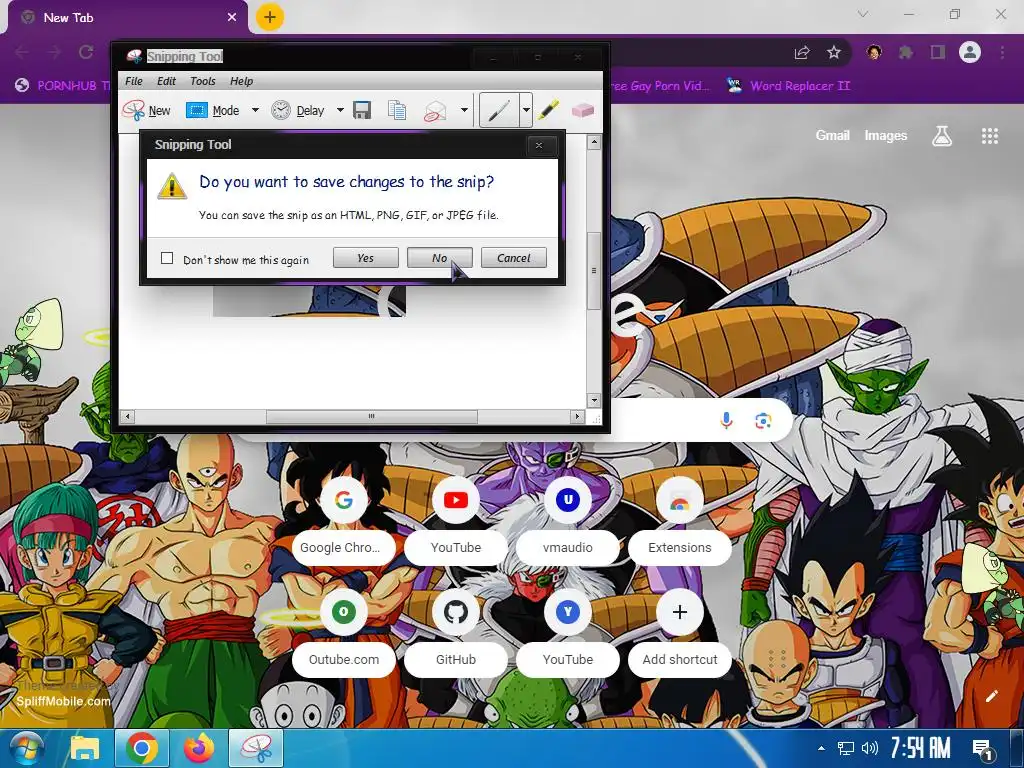
Task: Open Word Replacer II bookmark
Action: [788, 86]
